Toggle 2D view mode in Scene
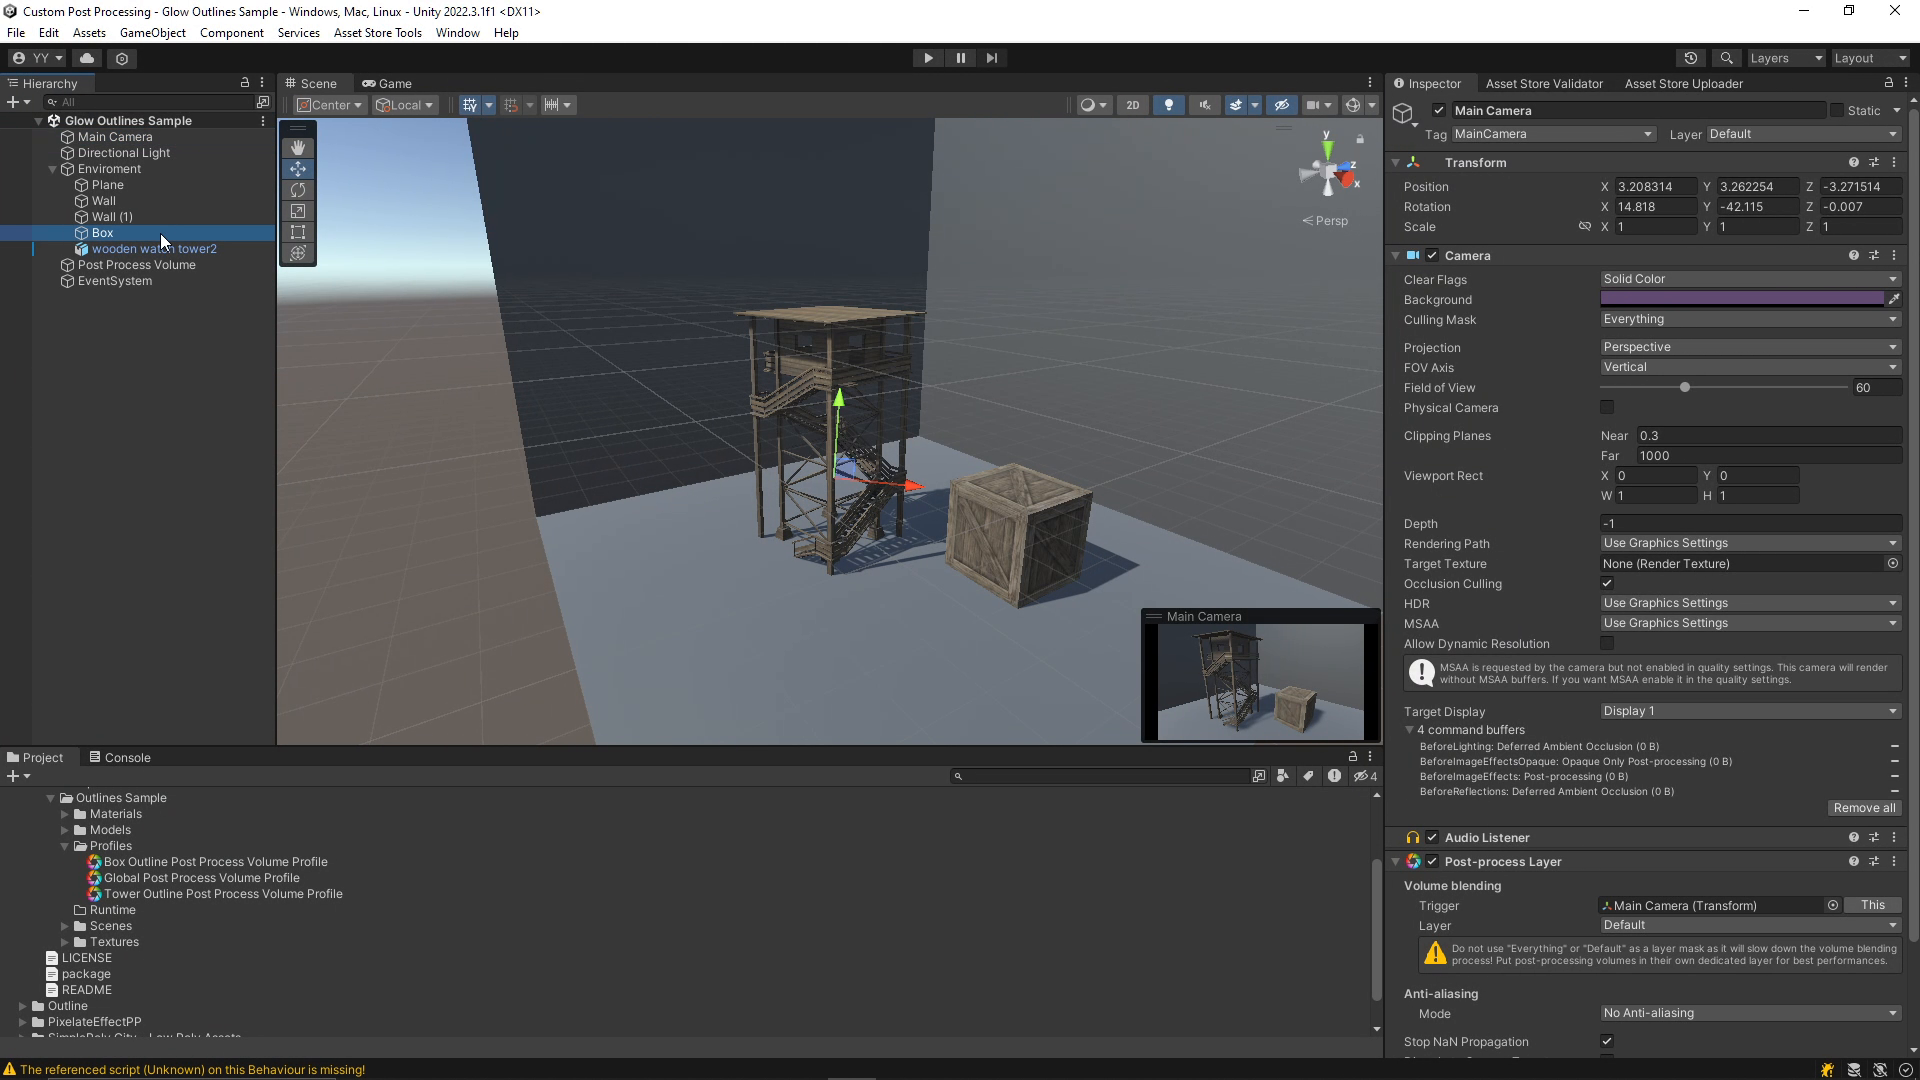 pyautogui.click(x=1132, y=105)
